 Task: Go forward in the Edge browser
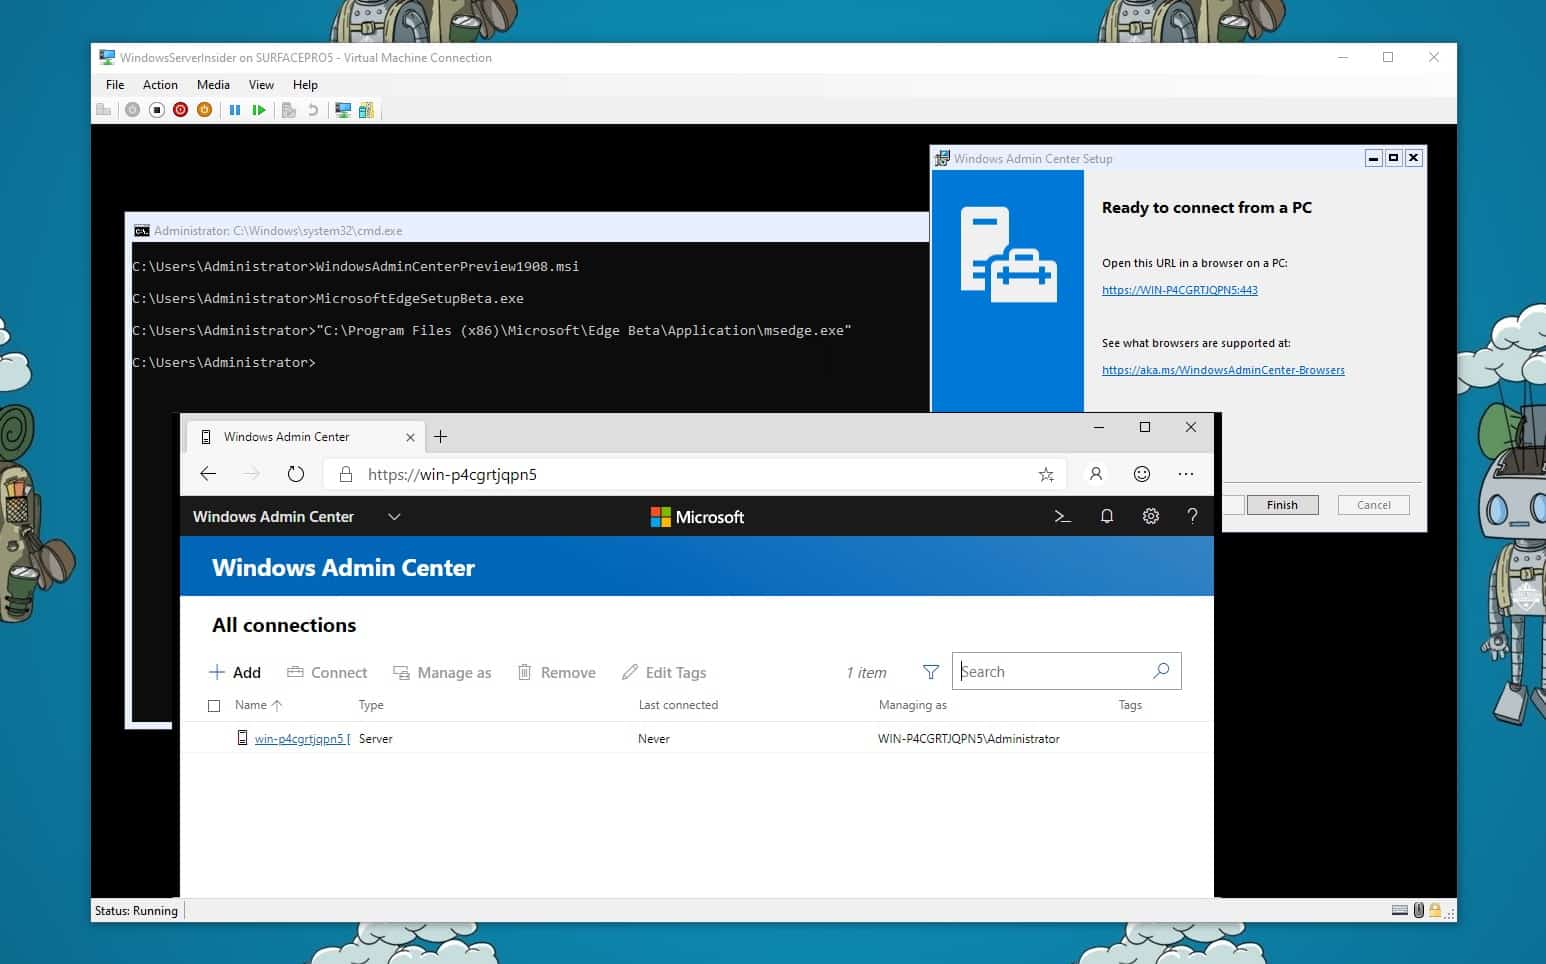coord(251,474)
